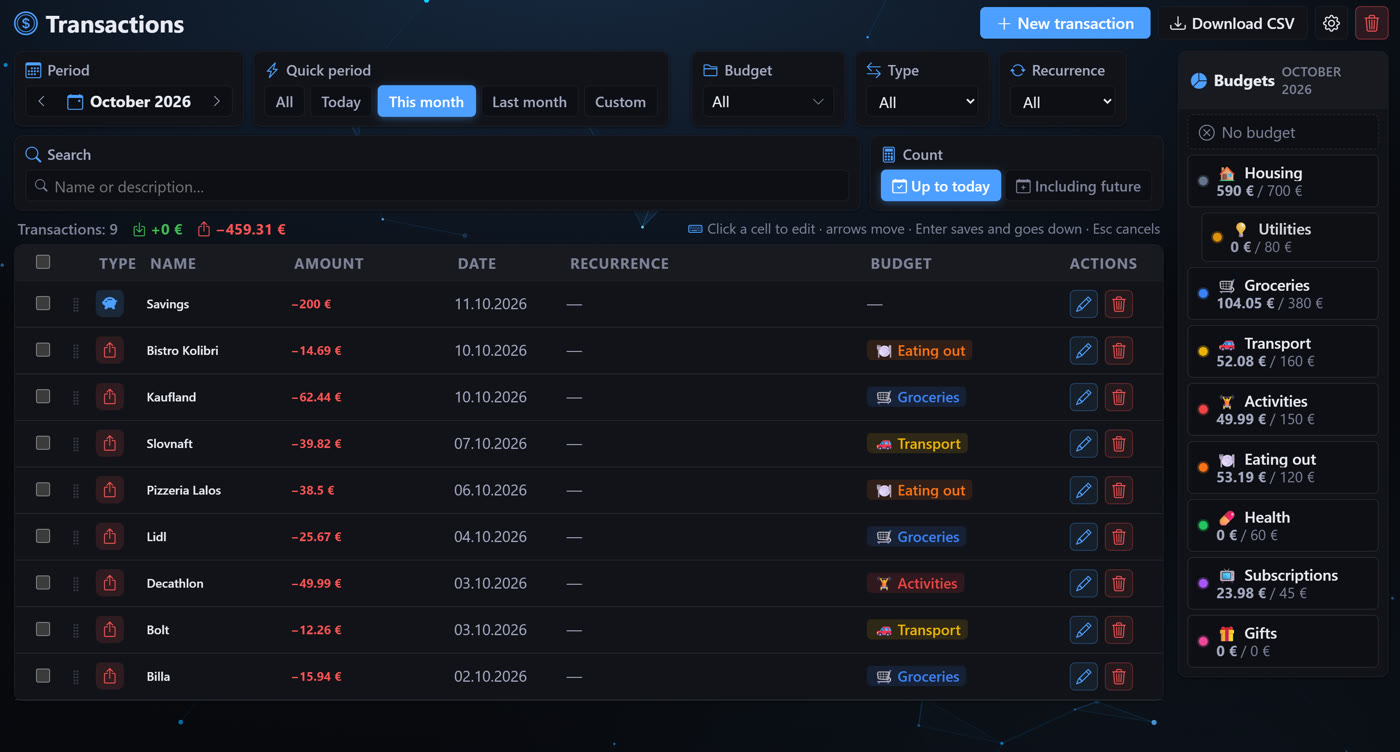Click the Groceries blue color dot
Image resolution: width=1400 pixels, height=752 pixels.
(1203, 294)
